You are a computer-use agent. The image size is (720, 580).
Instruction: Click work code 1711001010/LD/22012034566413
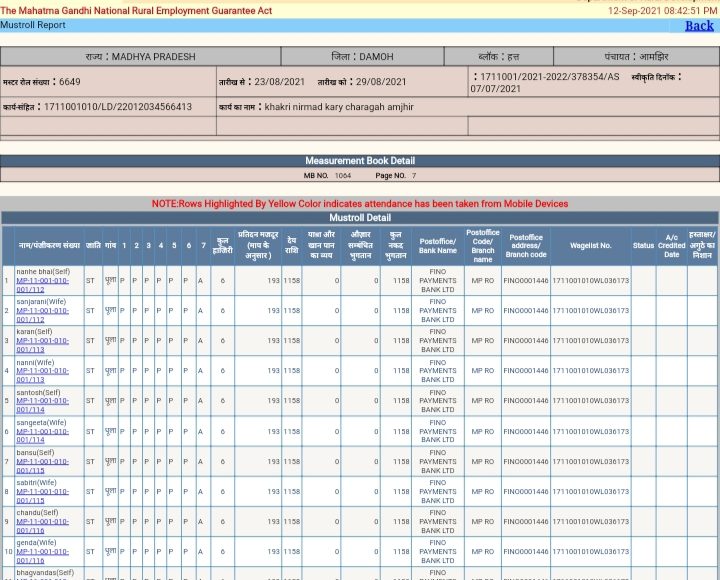118,107
